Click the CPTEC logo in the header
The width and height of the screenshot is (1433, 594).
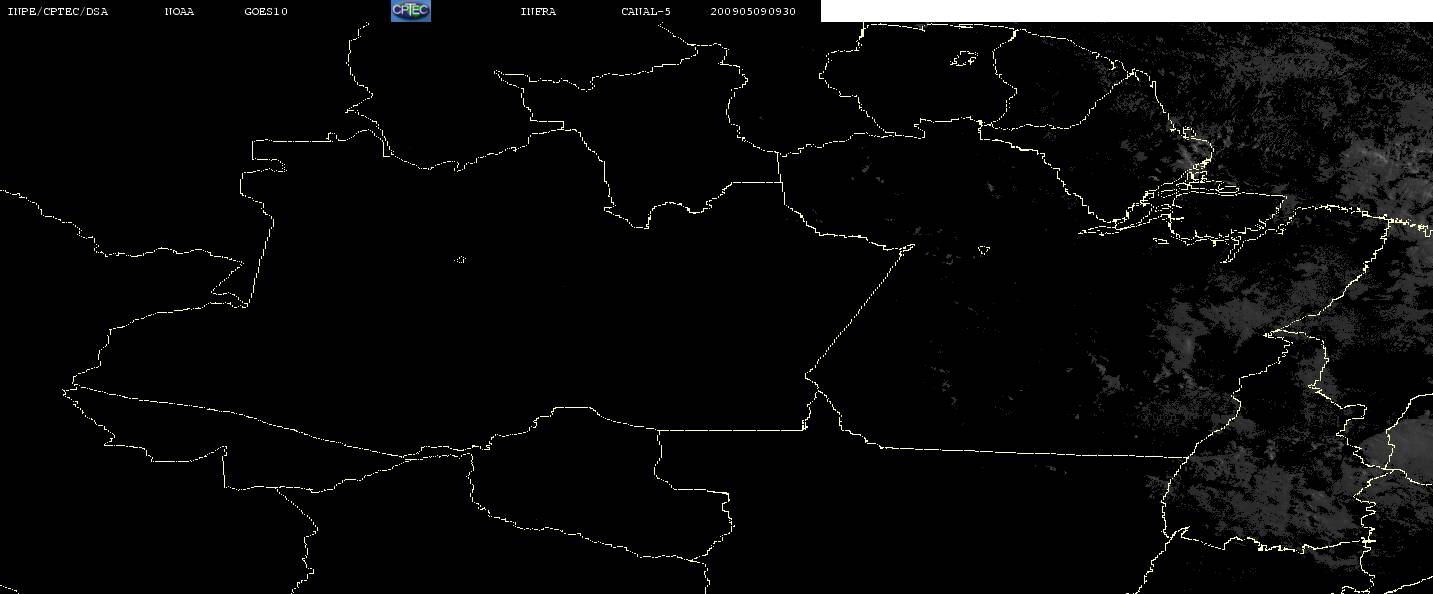point(410,11)
